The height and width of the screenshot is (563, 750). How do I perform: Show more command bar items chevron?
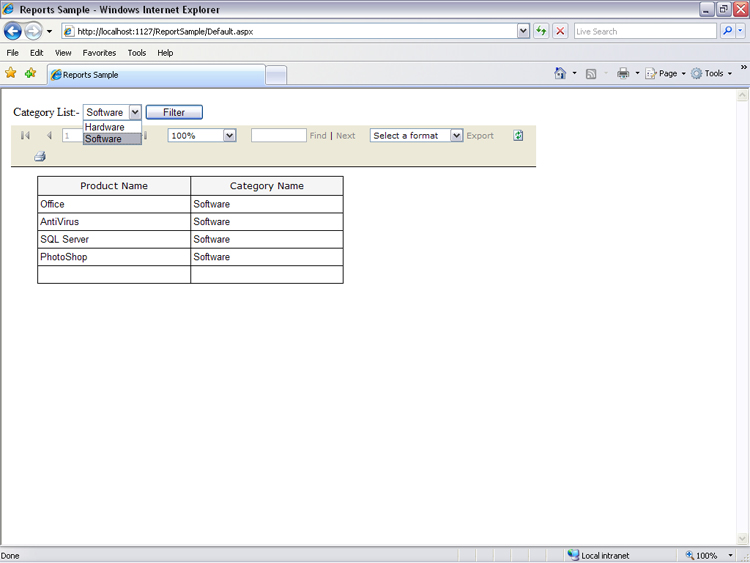pos(744,67)
